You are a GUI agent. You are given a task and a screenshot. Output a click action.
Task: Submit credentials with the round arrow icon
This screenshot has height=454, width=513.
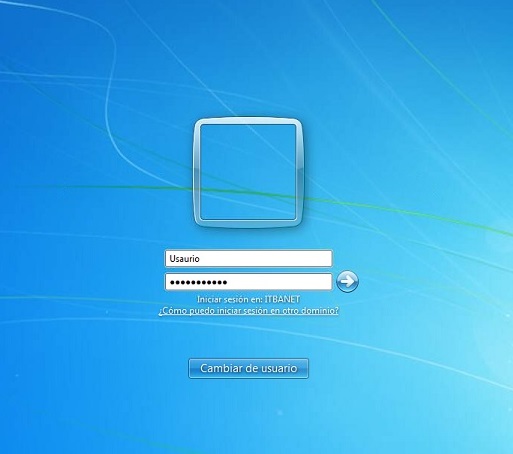click(x=347, y=282)
